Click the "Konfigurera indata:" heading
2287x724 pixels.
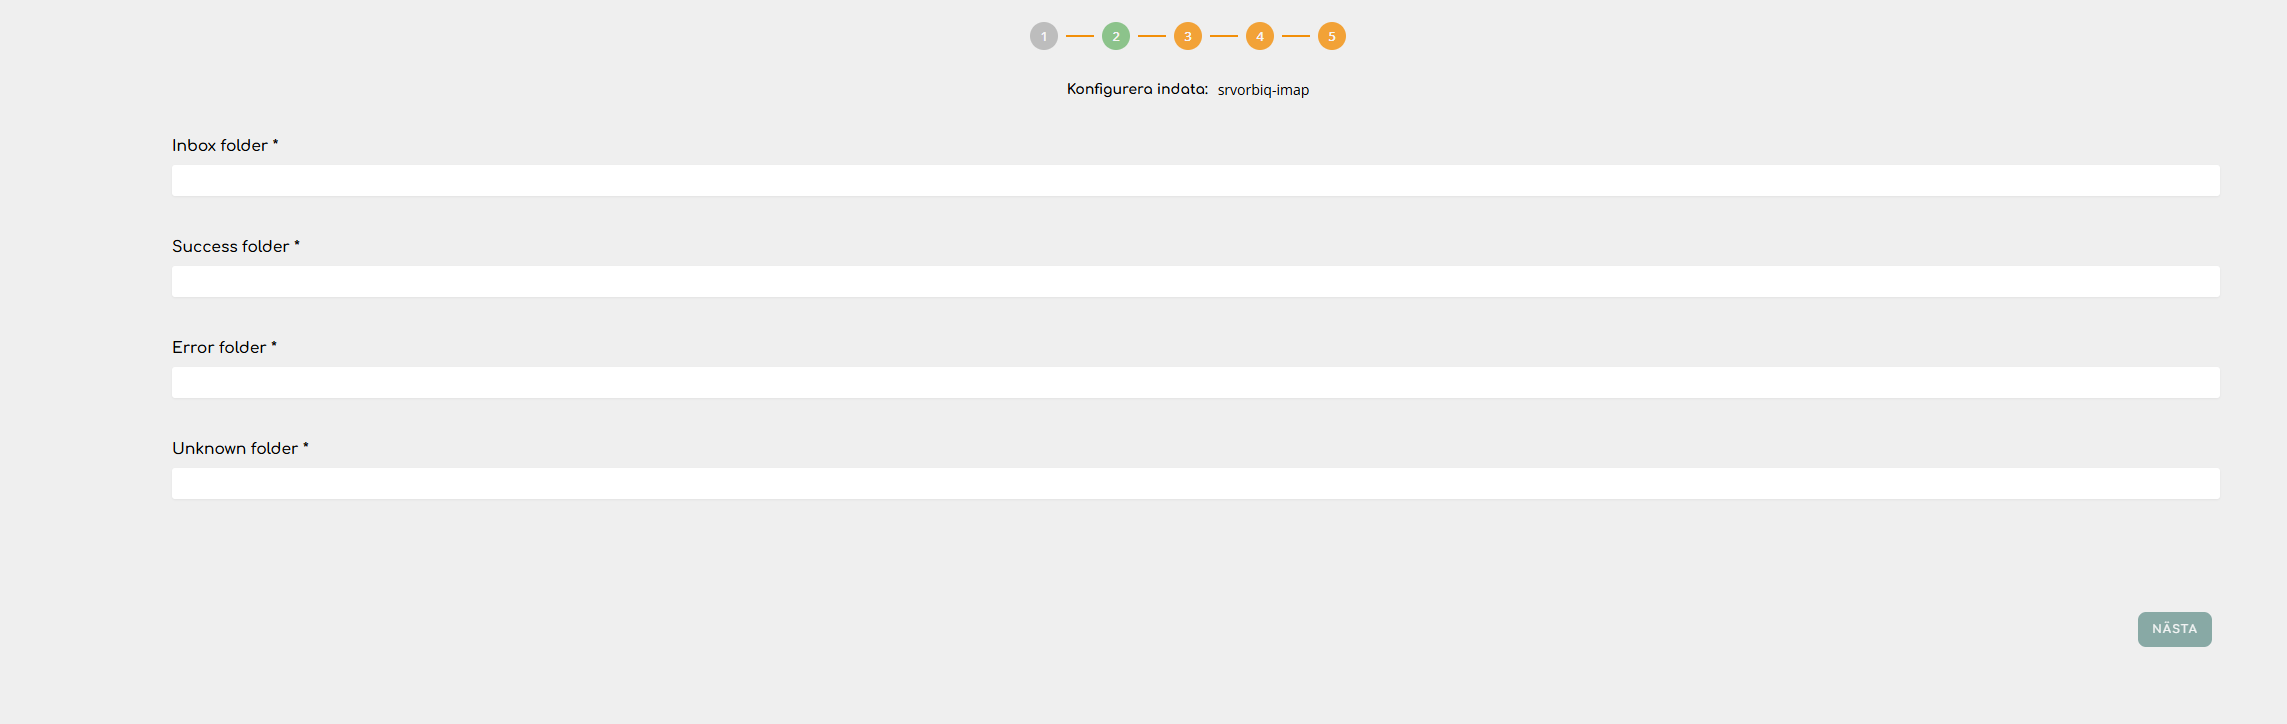(x=1137, y=89)
